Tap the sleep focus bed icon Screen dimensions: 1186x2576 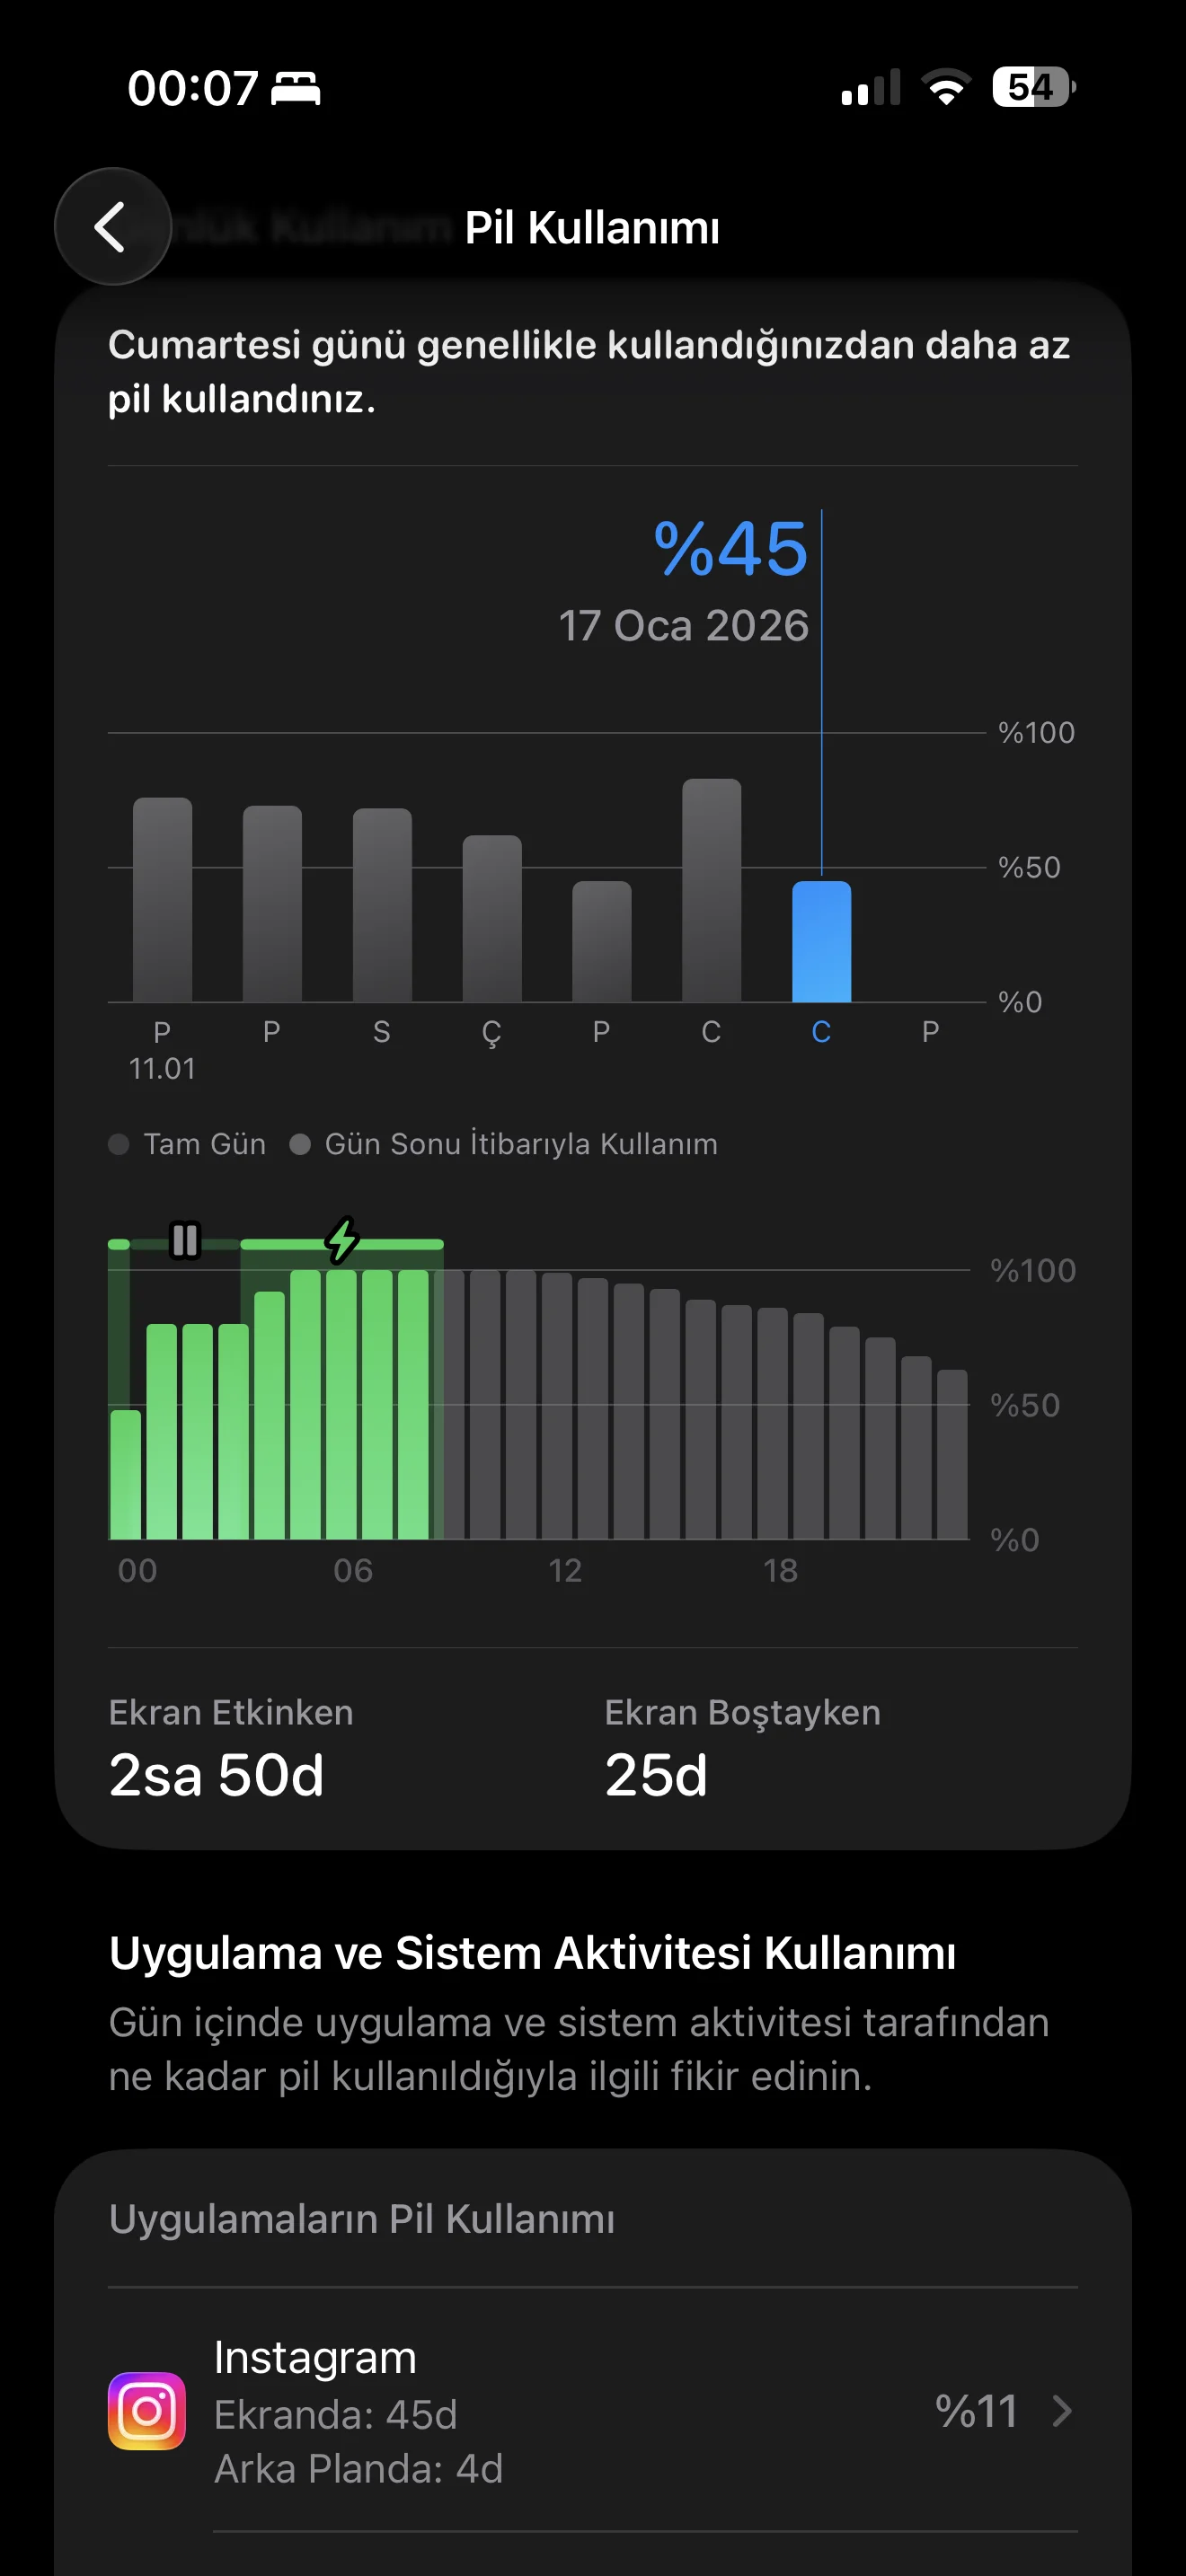(296, 89)
